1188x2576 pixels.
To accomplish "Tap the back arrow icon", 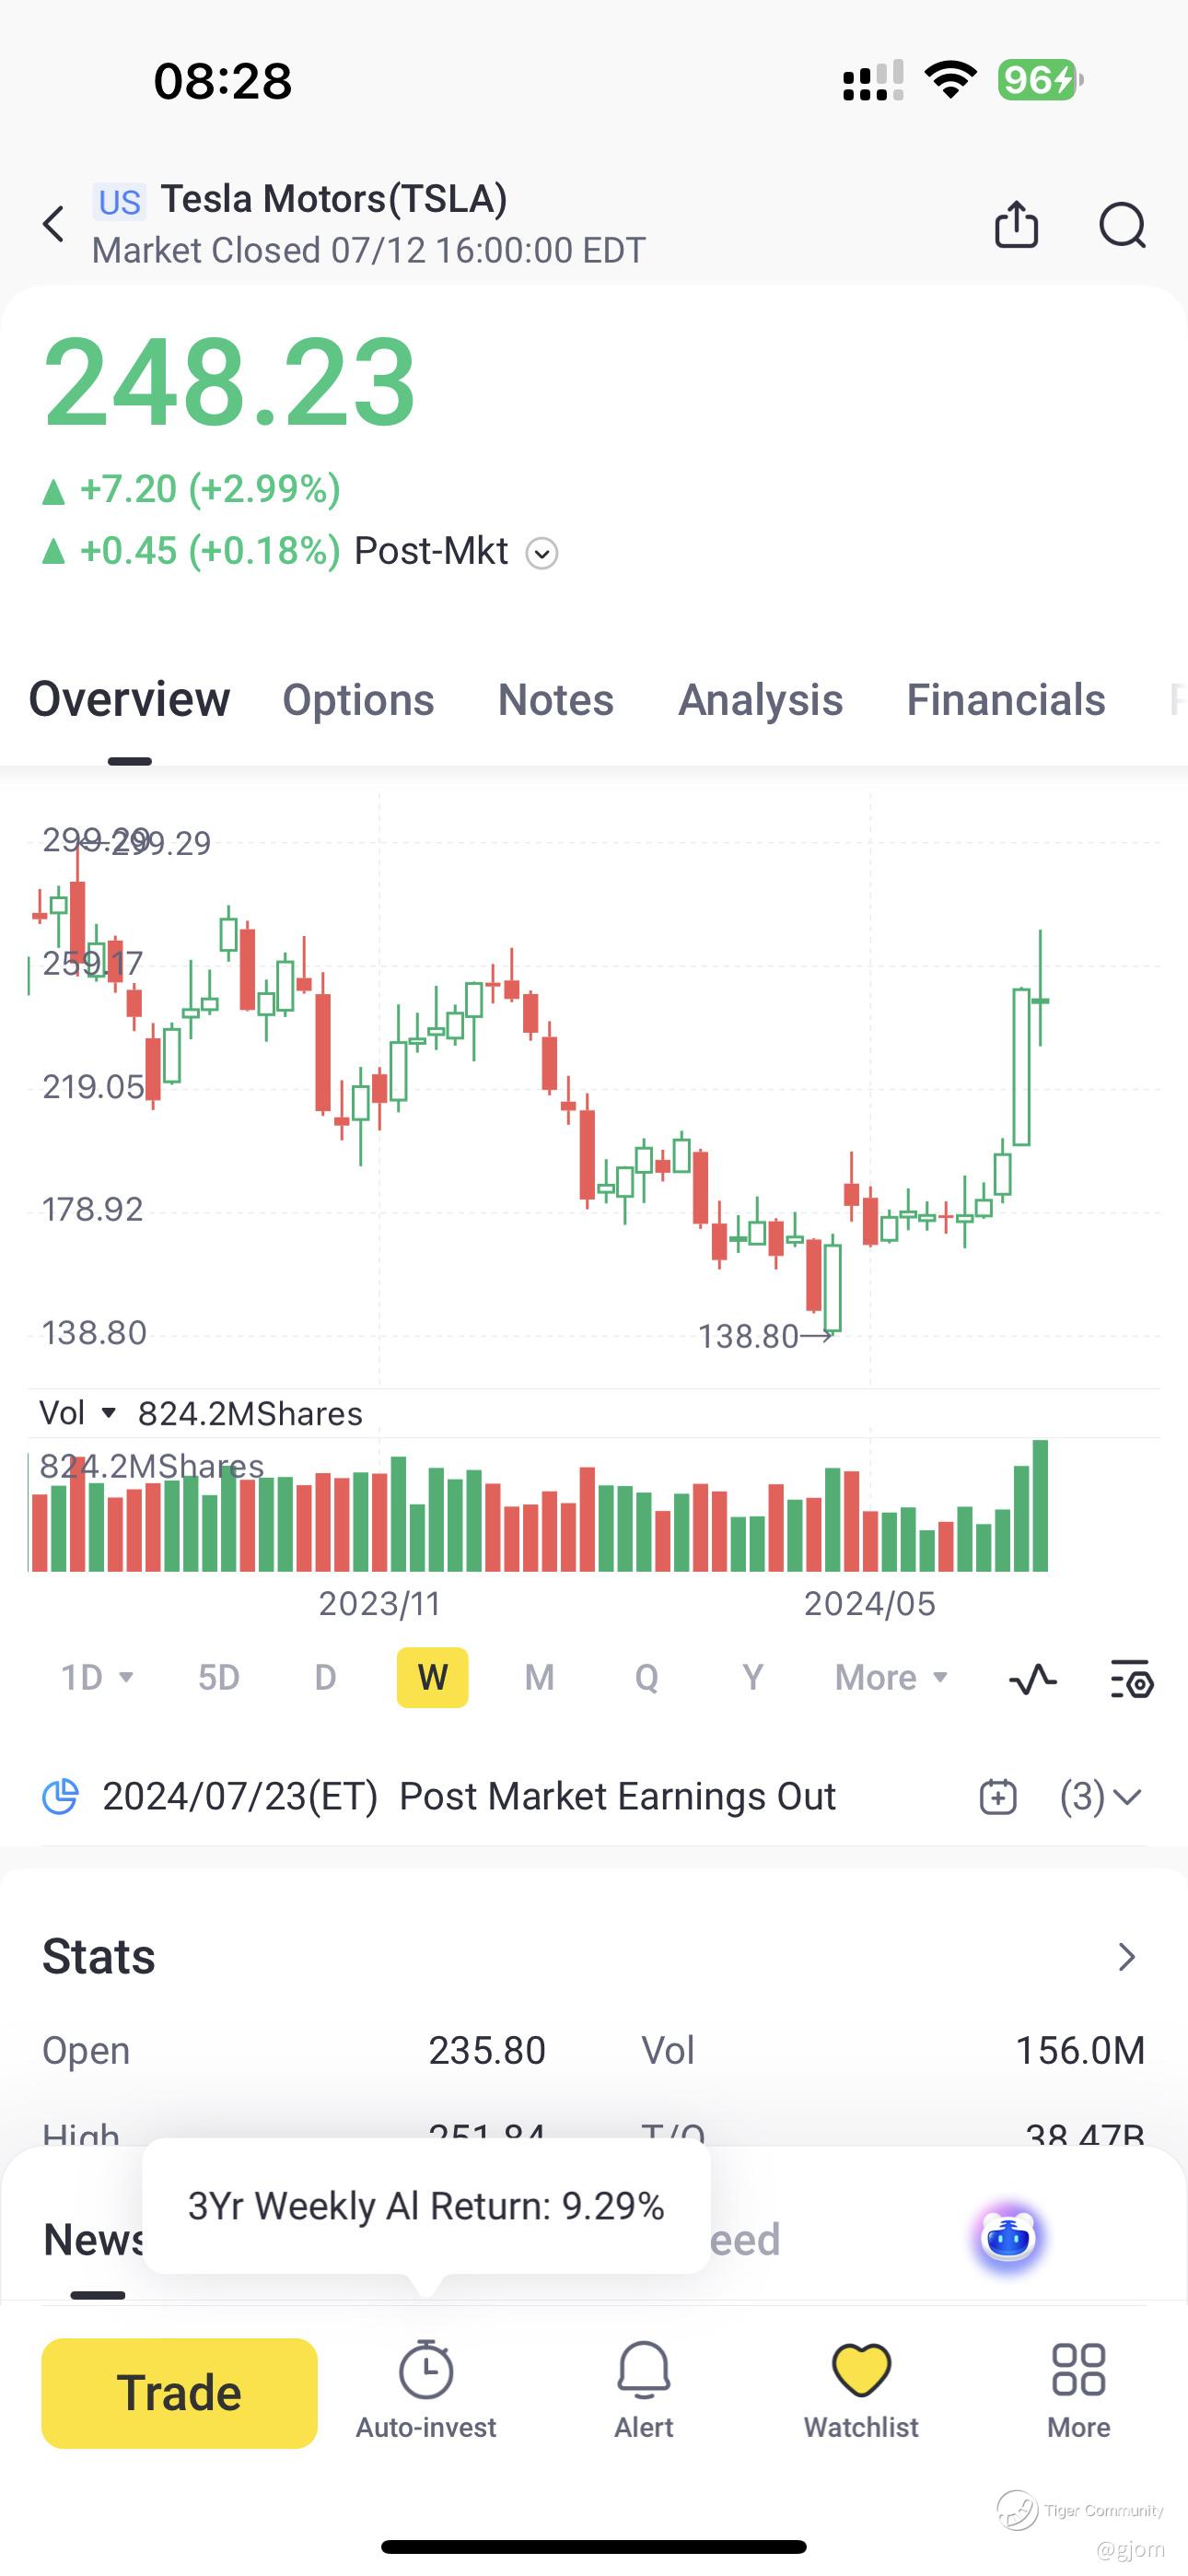I will coord(54,224).
